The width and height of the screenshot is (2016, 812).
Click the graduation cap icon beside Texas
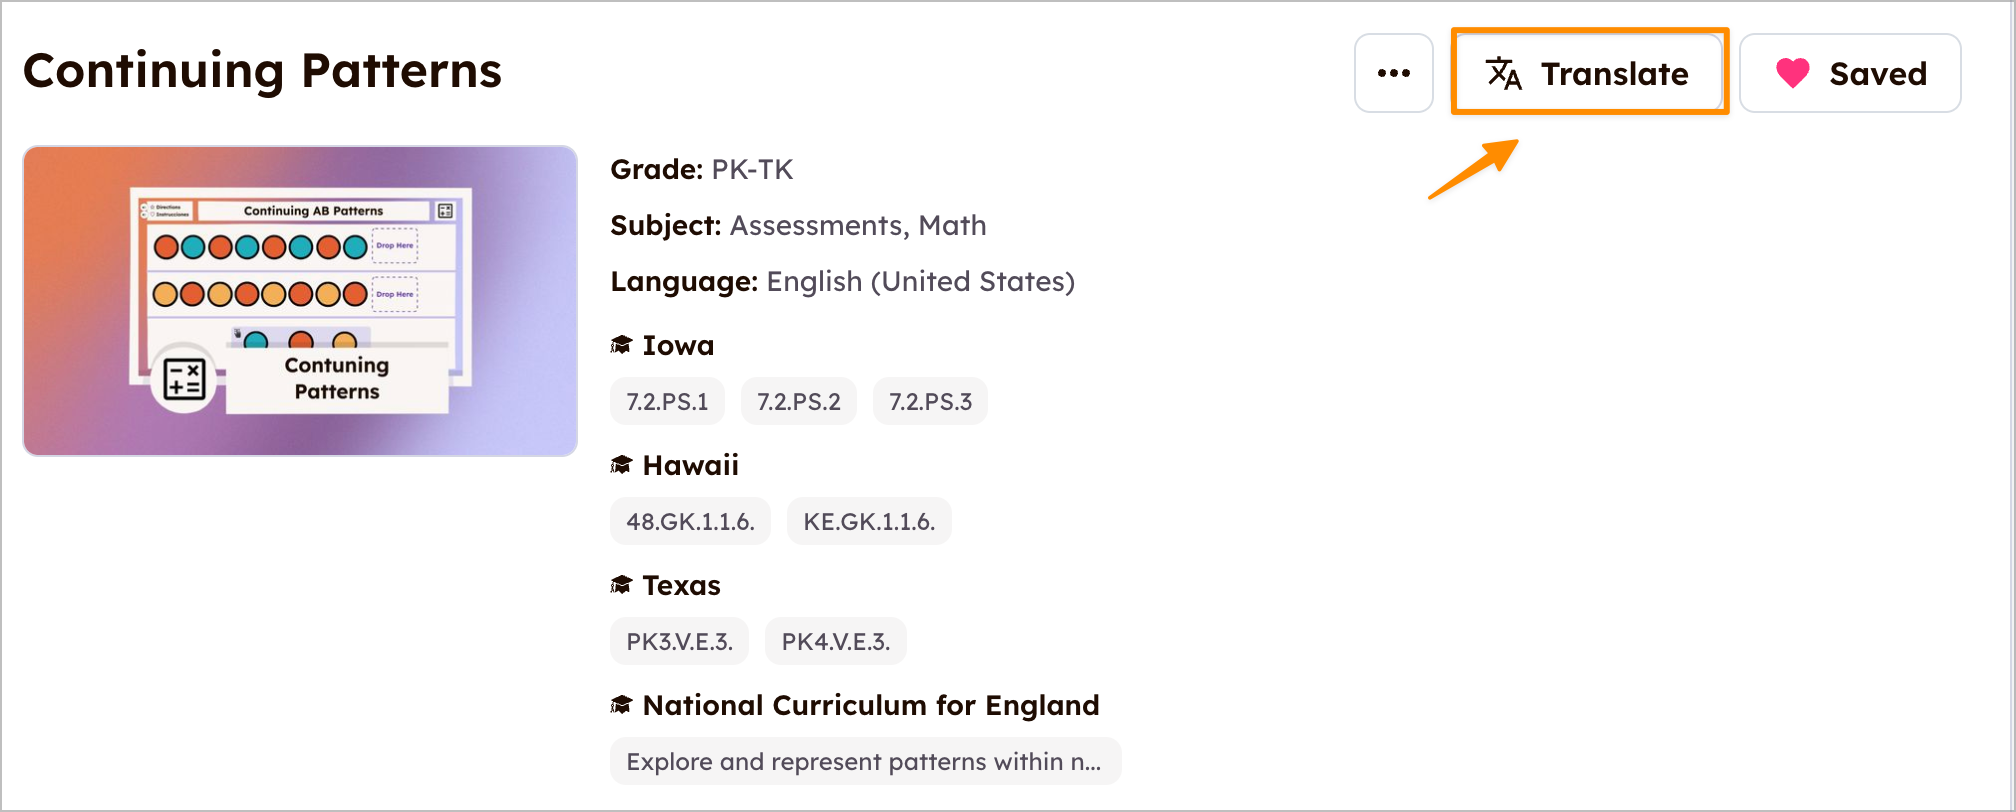coord(621,585)
